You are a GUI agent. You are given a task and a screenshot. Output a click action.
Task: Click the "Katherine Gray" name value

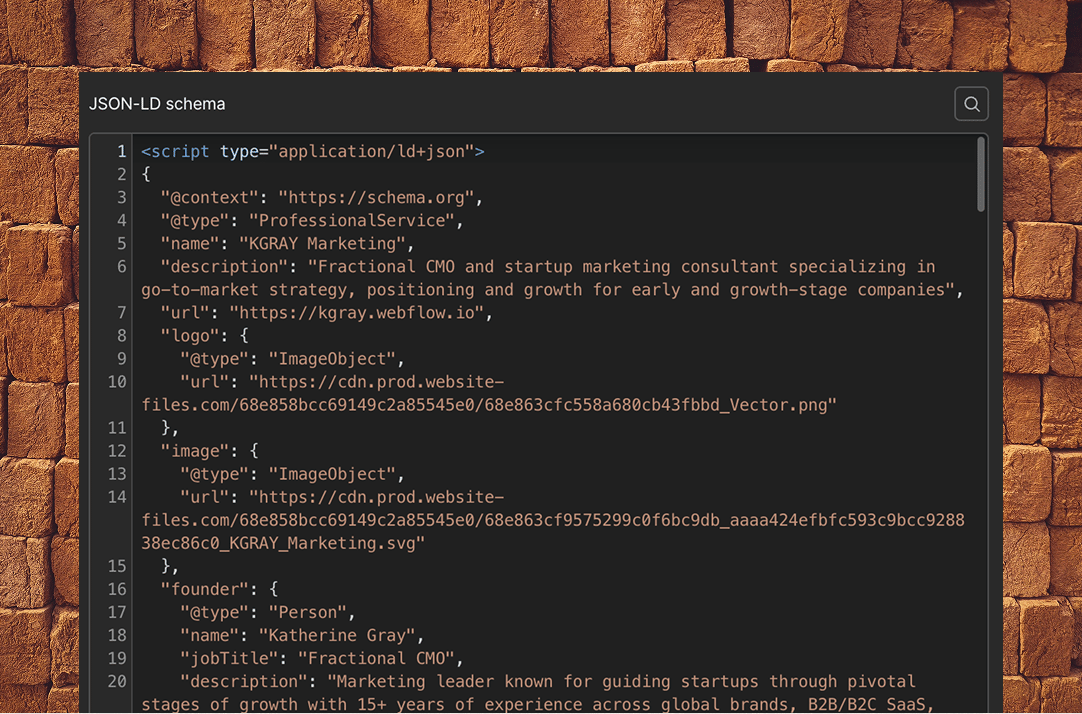click(341, 635)
